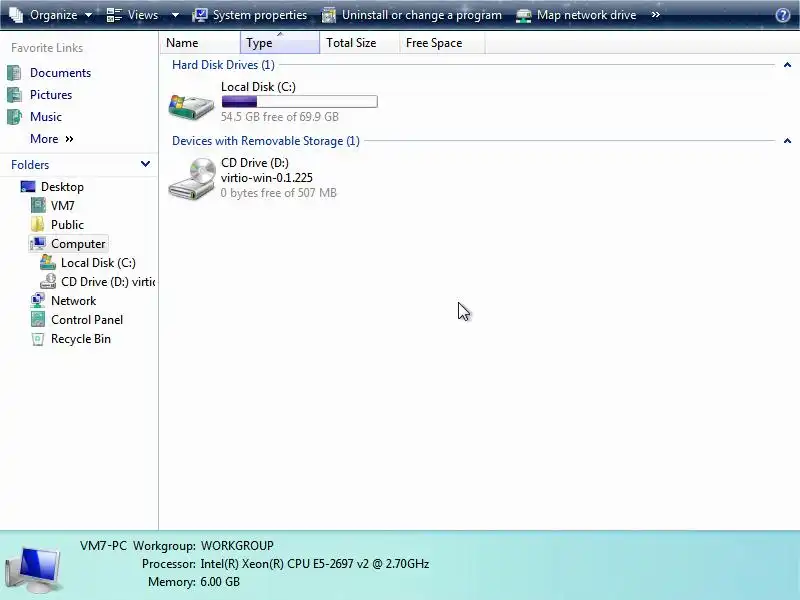Click the Intel Xeon processor text

[x=315, y=564]
